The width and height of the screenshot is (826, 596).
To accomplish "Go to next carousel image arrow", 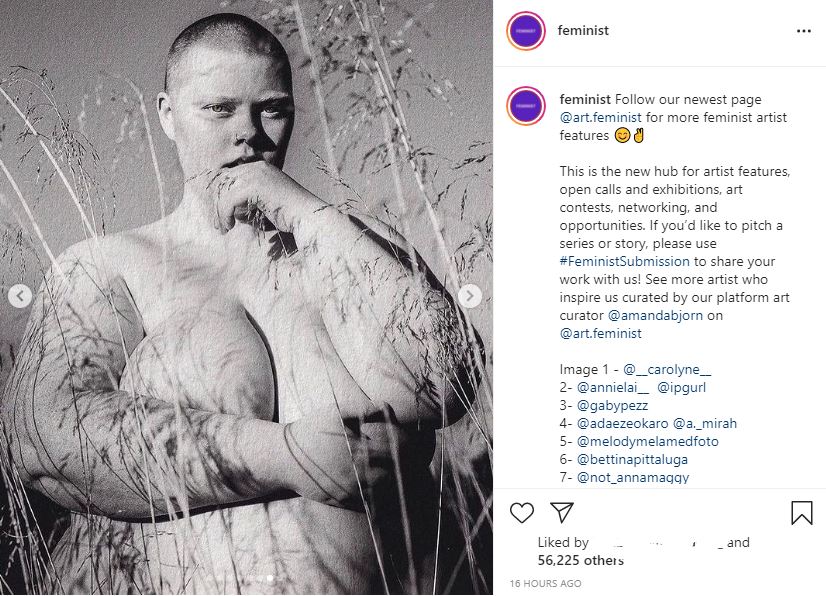I will 469,296.
